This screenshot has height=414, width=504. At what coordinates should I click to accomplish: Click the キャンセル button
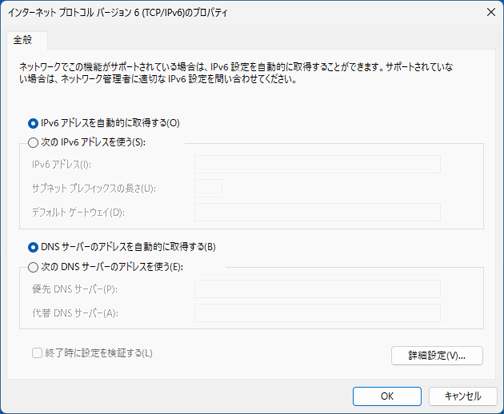463,396
